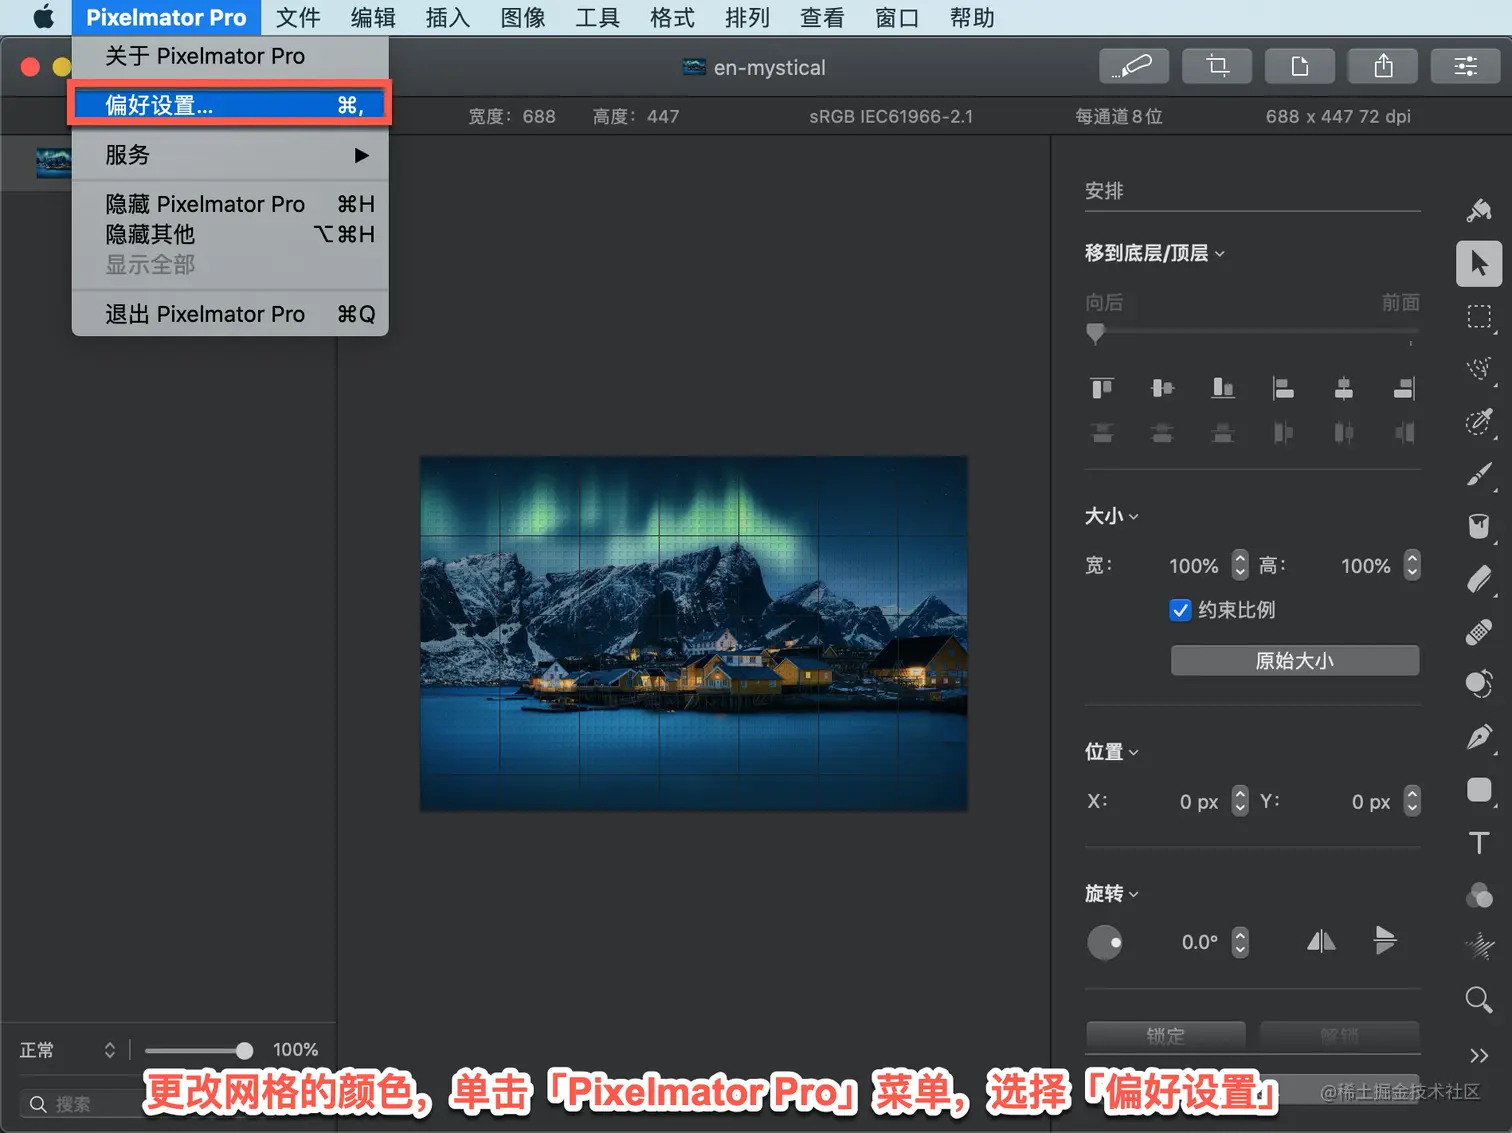Click the rotation angle dial
This screenshot has width=1512, height=1133.
[x=1105, y=942]
